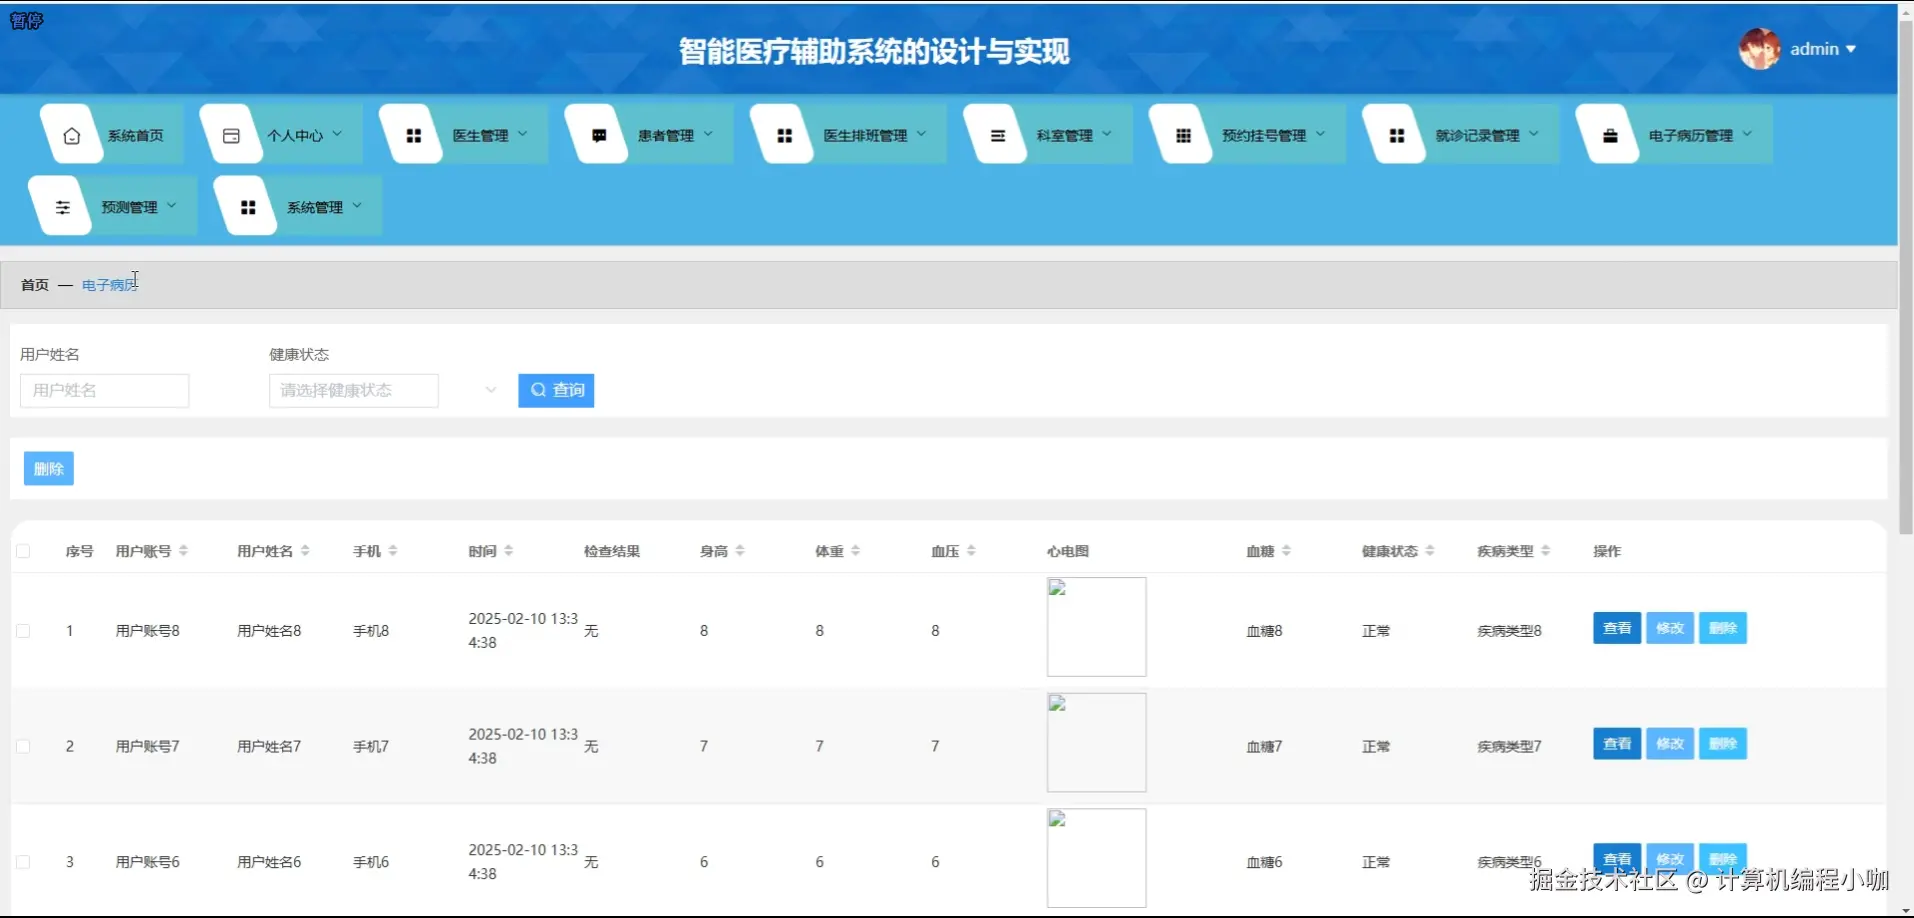
Task: Select the 科室管理 list icon
Action: [x=996, y=133]
